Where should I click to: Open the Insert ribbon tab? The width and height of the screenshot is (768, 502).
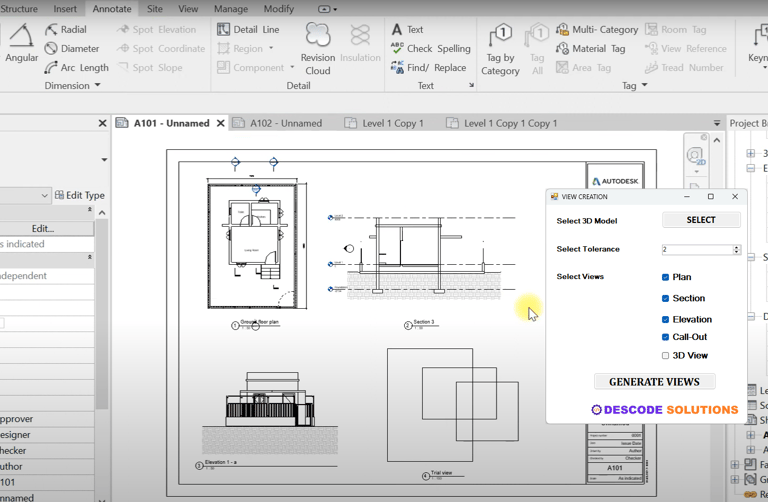point(65,9)
